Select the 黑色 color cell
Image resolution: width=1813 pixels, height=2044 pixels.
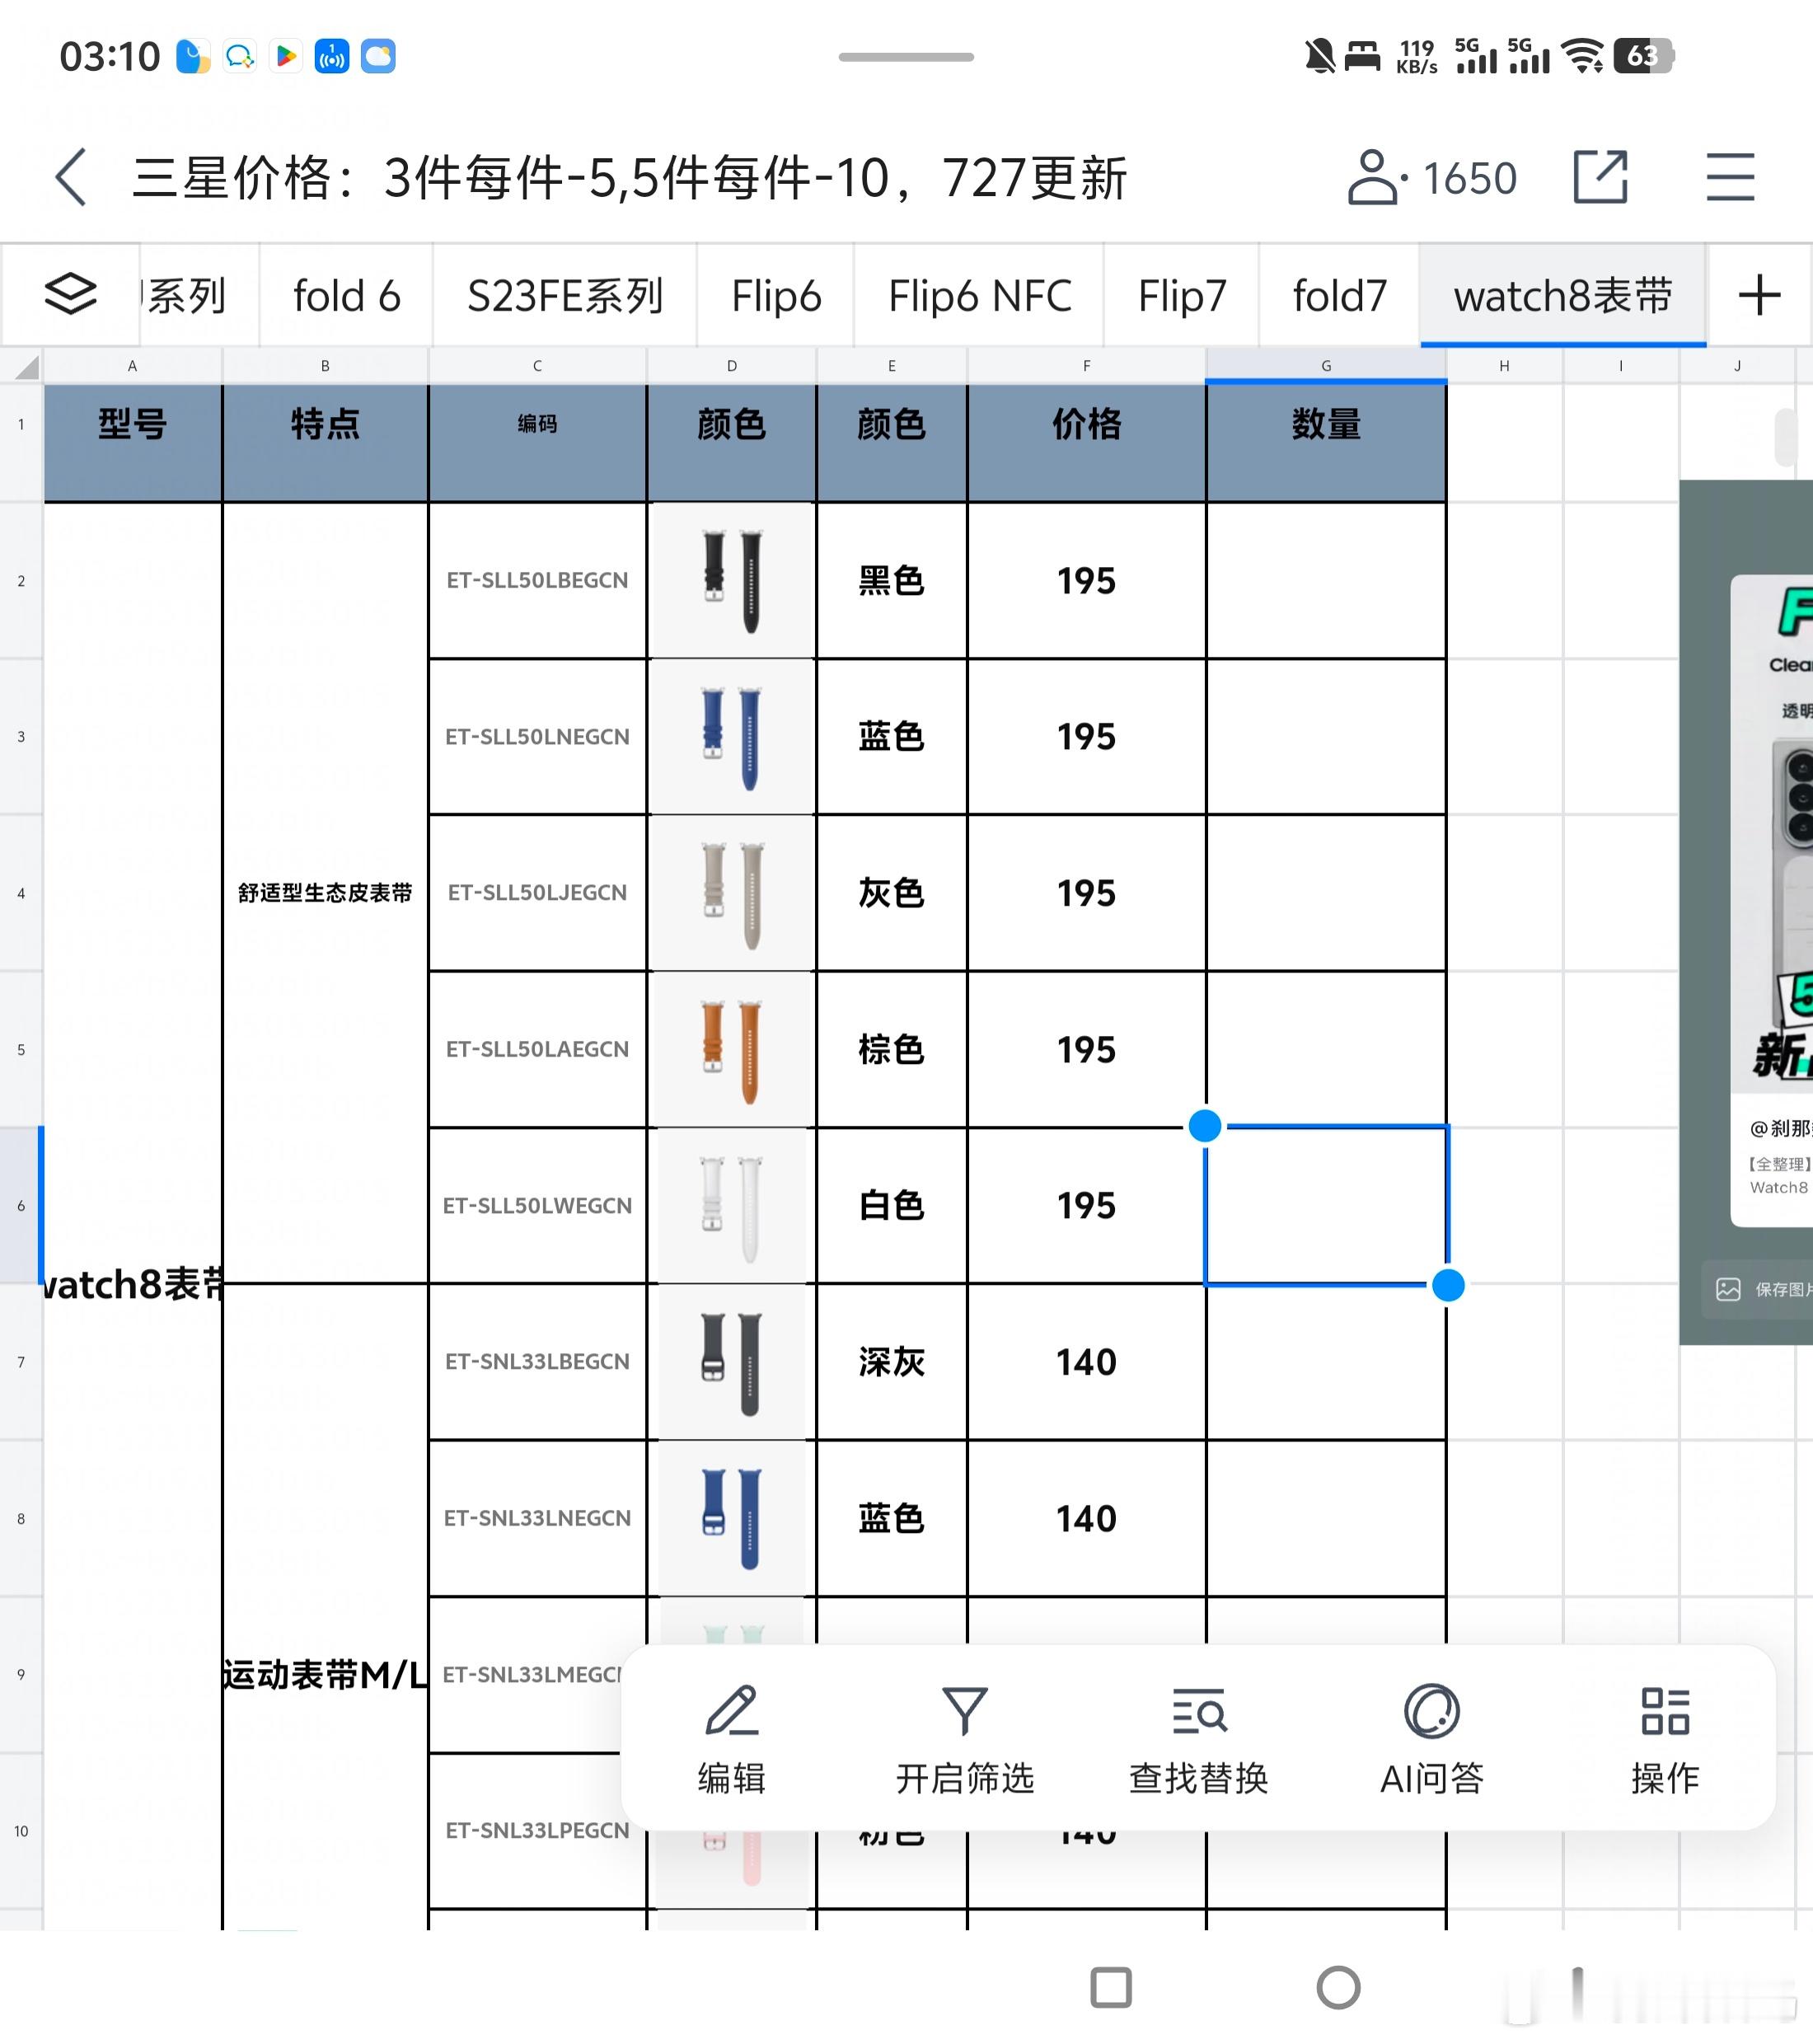pyautogui.click(x=891, y=580)
